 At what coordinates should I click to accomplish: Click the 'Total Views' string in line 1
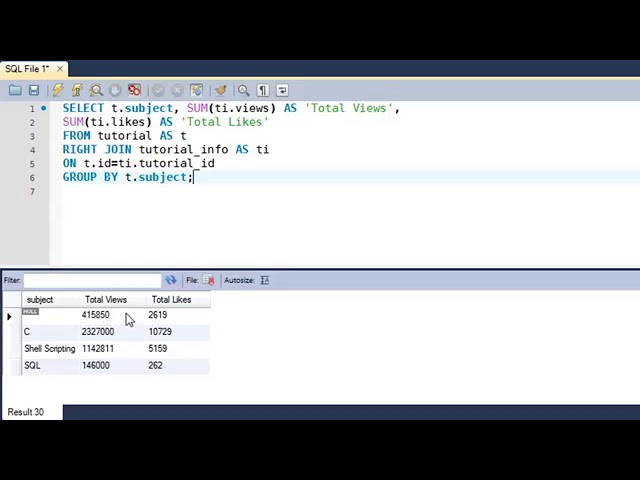349,108
